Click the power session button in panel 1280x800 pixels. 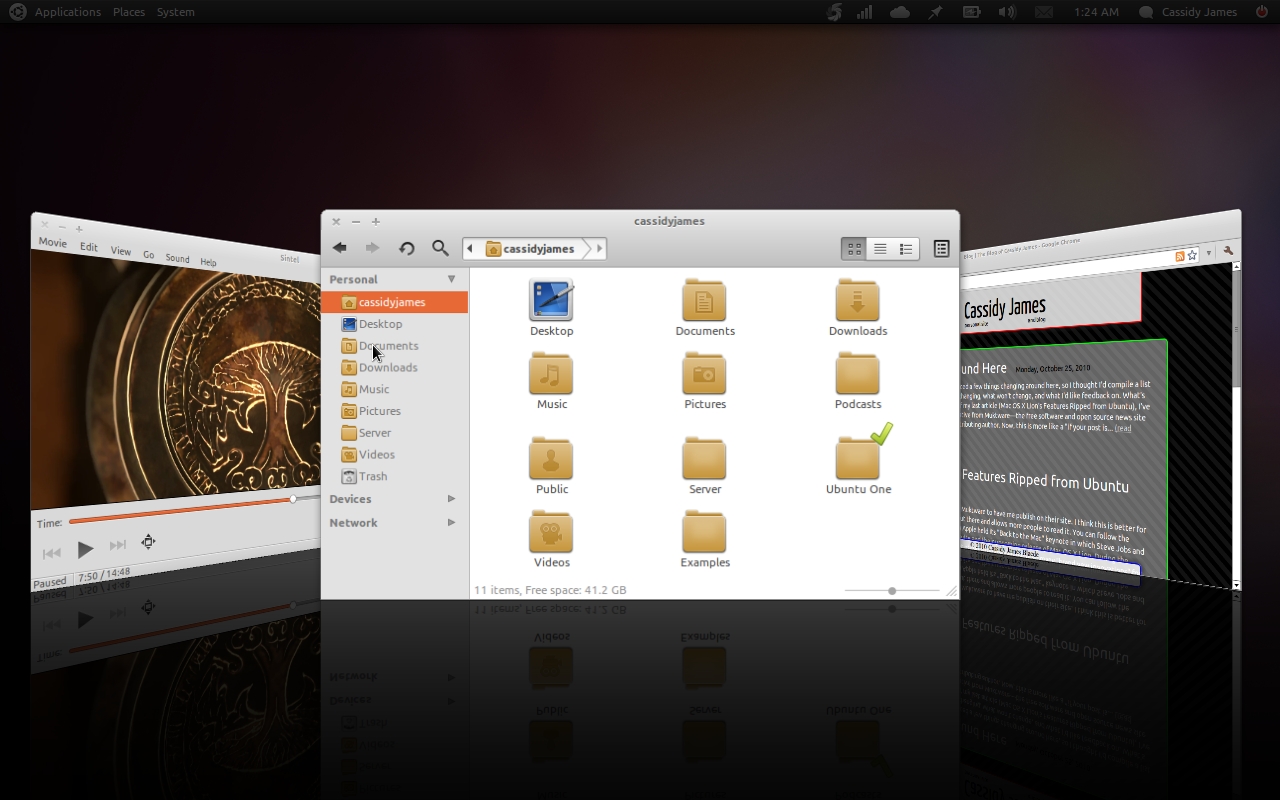click(x=1260, y=12)
